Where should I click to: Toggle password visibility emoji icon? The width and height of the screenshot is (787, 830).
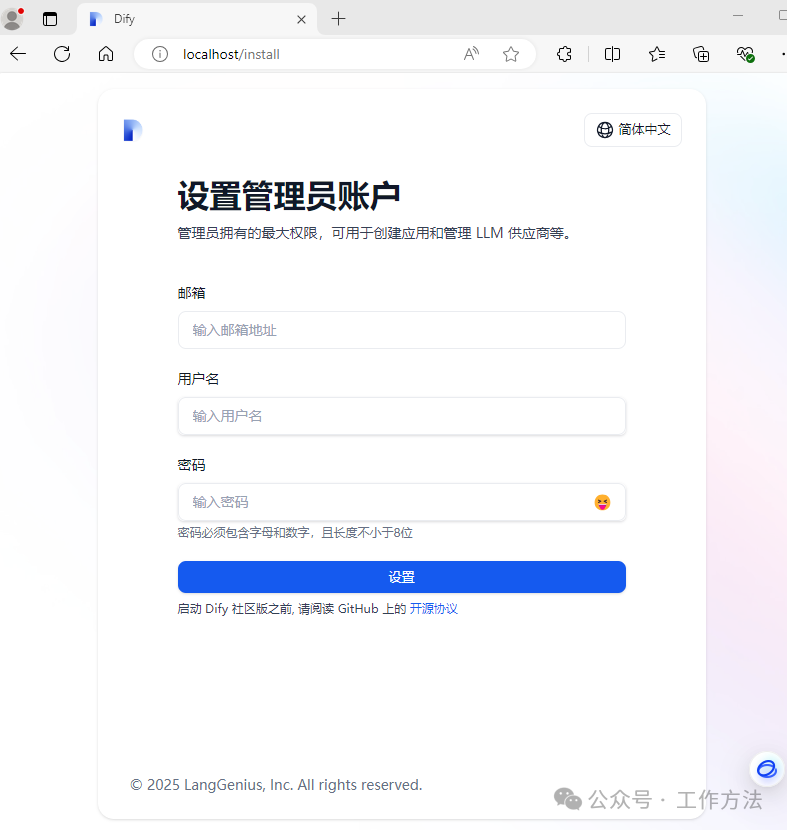pyautogui.click(x=602, y=502)
